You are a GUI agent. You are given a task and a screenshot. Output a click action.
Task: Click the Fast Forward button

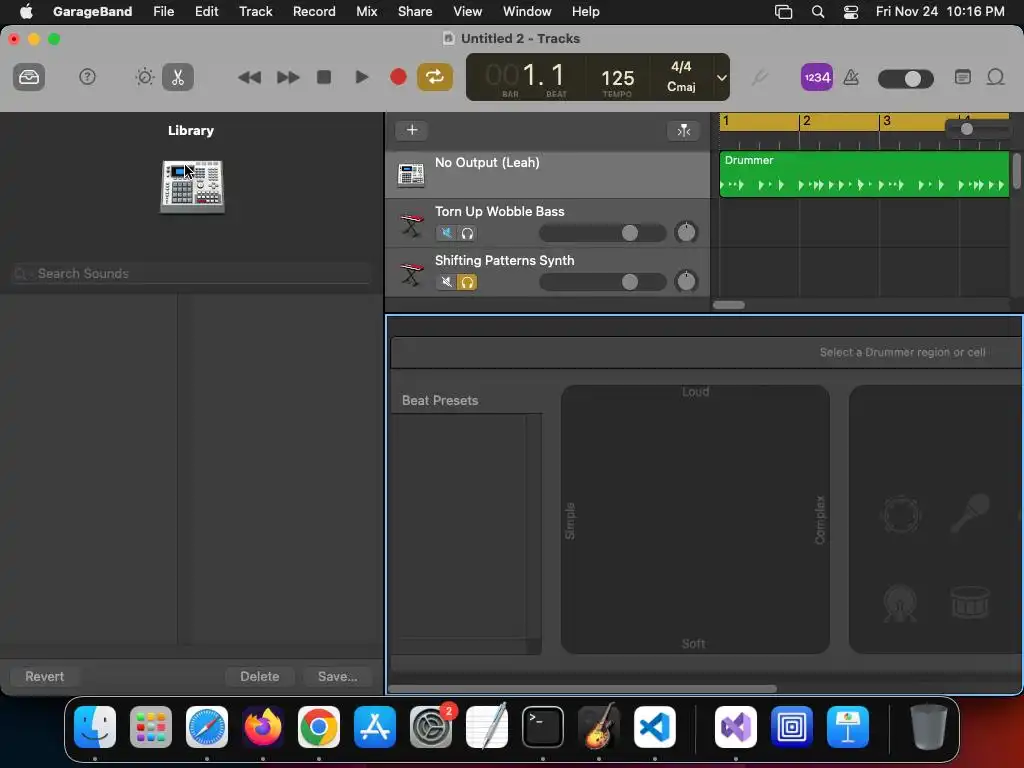click(x=287, y=78)
